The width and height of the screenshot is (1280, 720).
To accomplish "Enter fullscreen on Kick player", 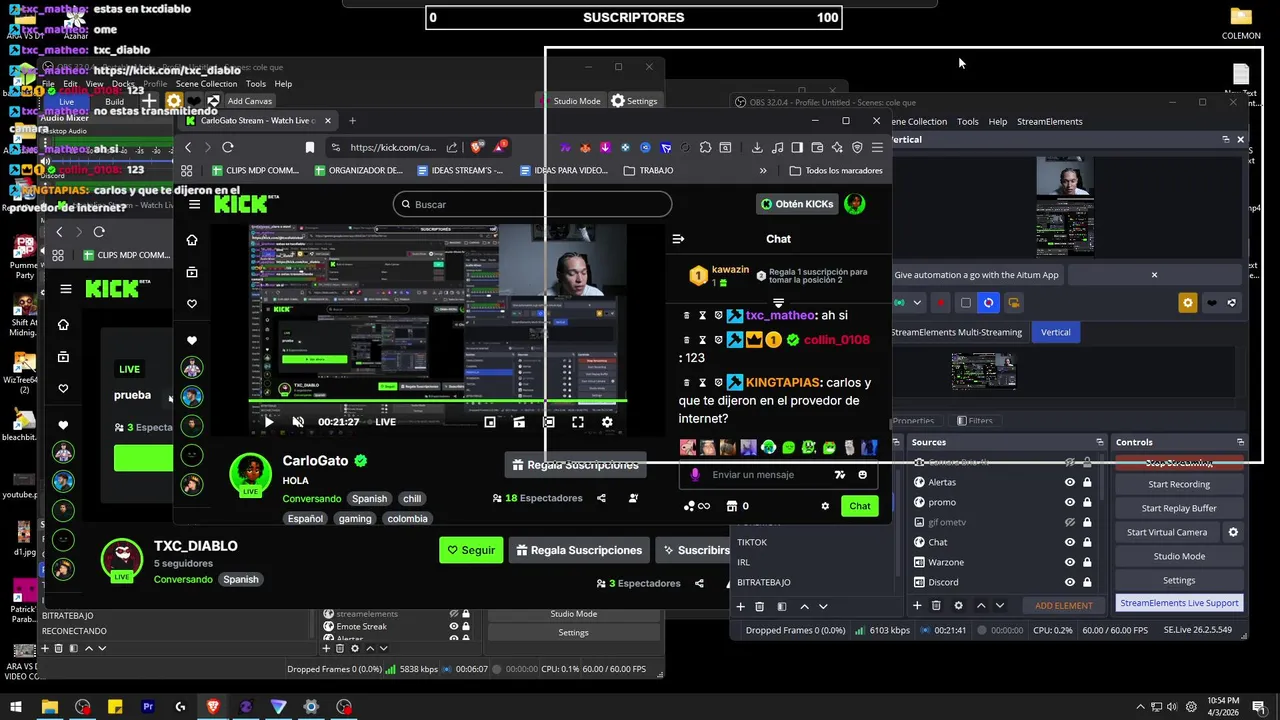I will (x=578, y=422).
